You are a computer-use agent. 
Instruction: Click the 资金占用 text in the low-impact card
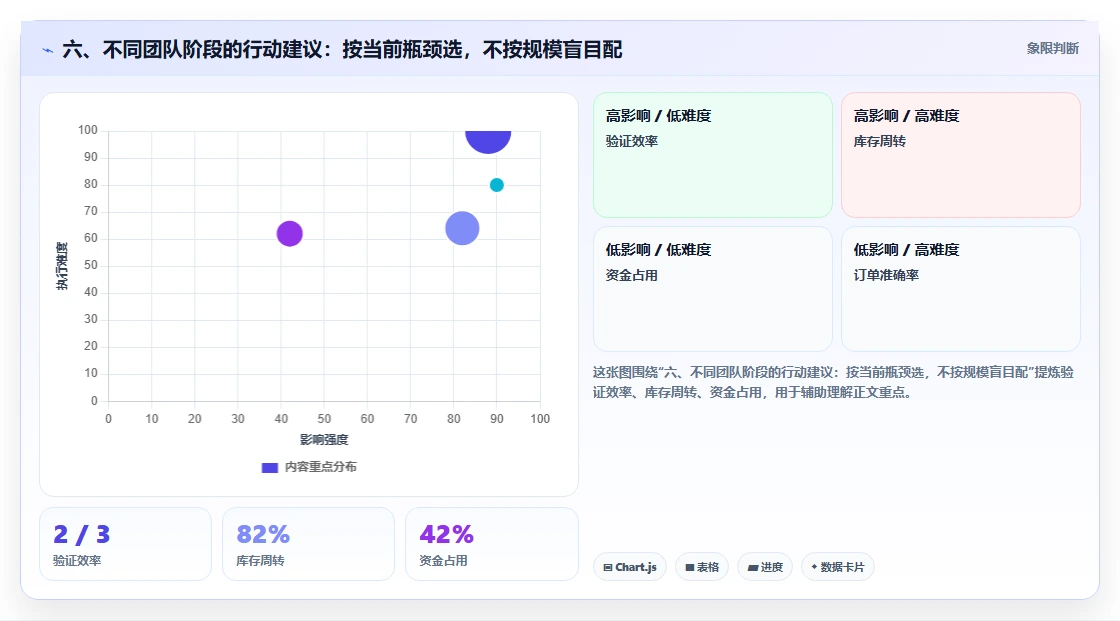632,275
